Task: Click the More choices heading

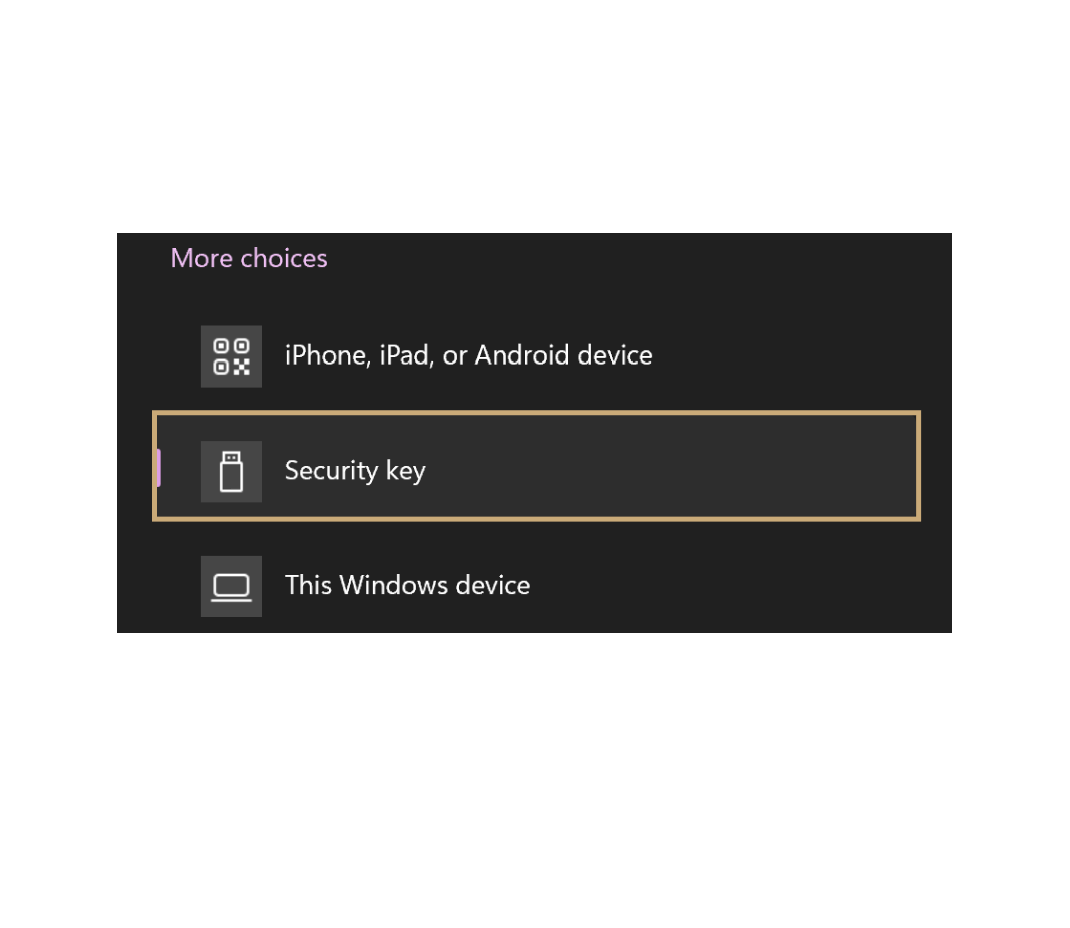Action: (x=249, y=258)
